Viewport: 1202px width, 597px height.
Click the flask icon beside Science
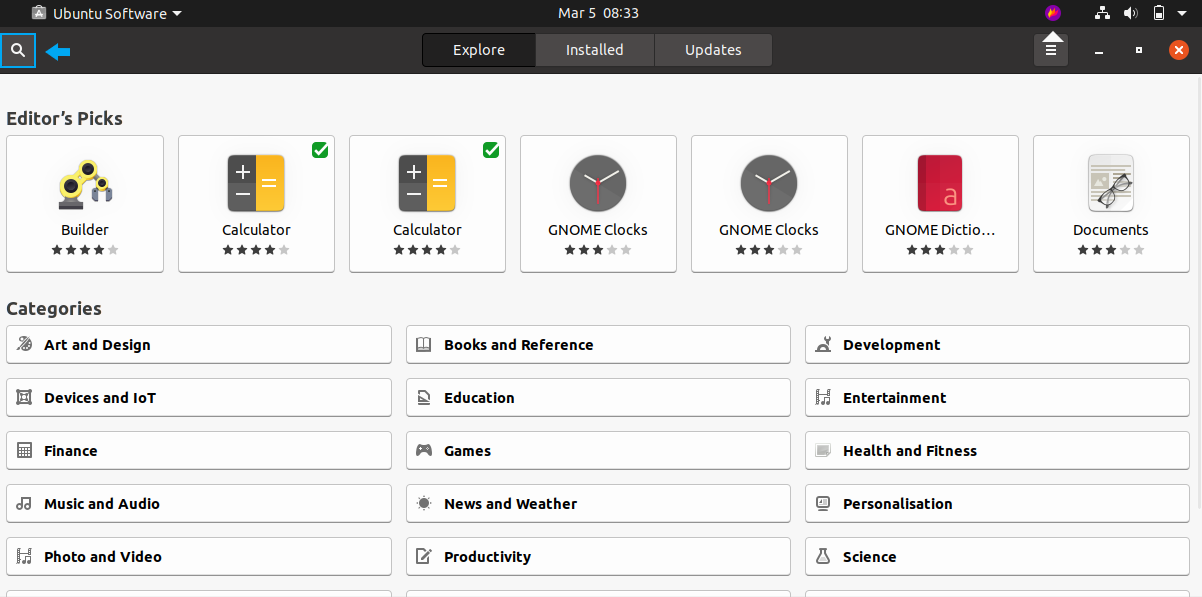point(823,557)
